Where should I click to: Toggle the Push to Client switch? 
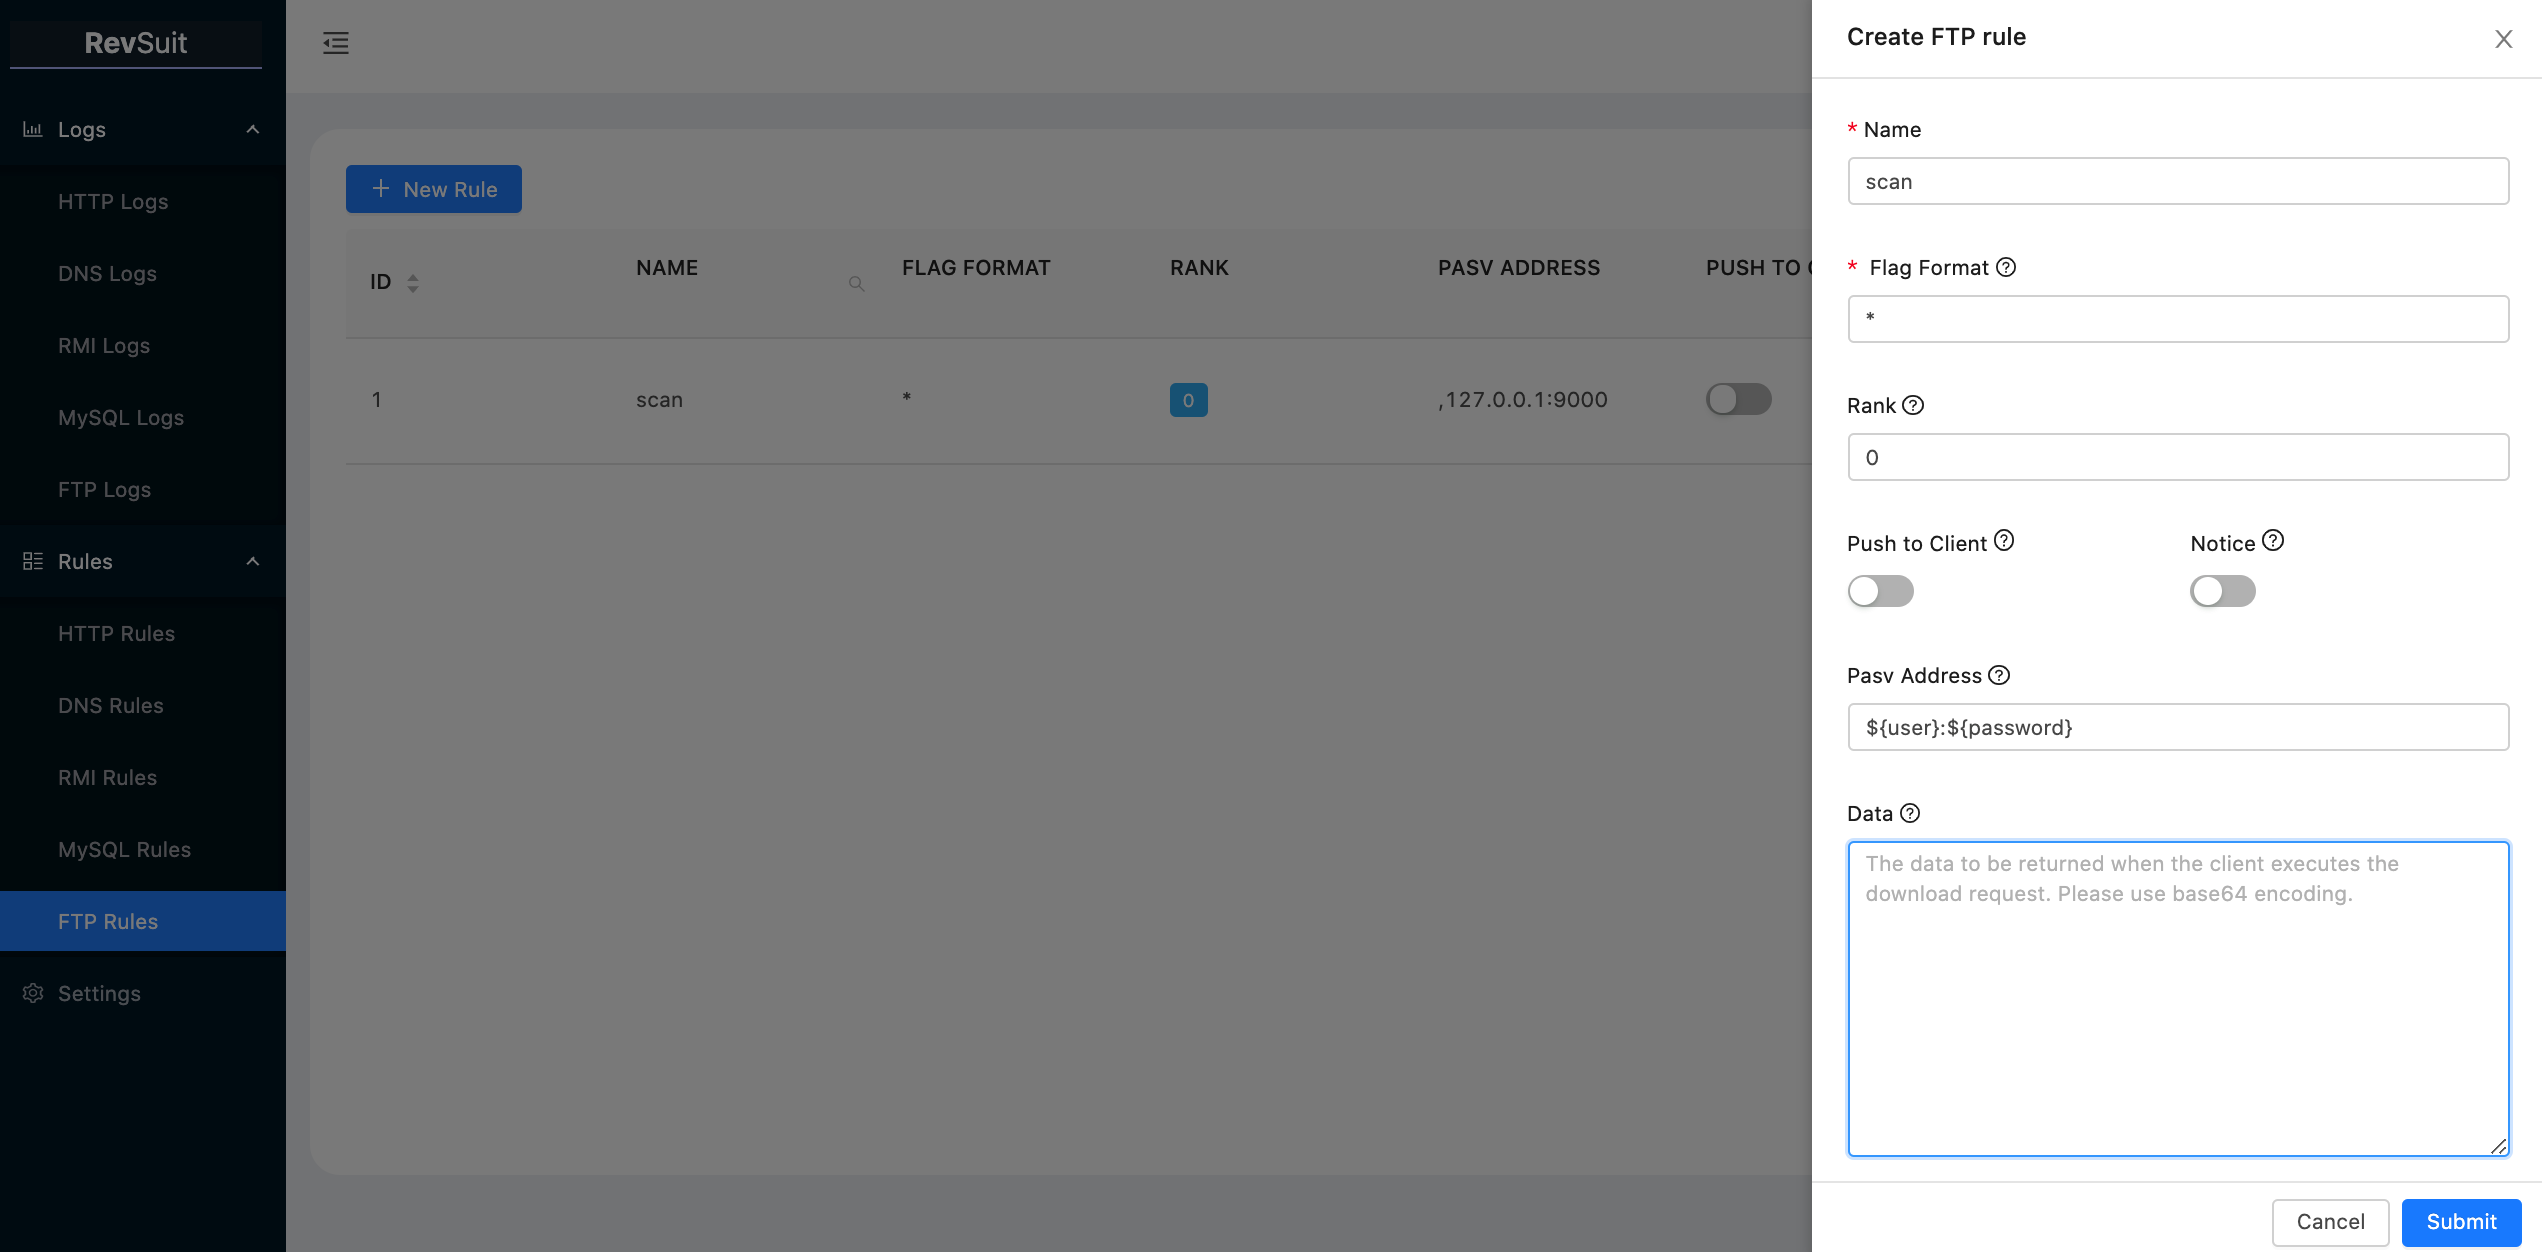[x=1881, y=590]
